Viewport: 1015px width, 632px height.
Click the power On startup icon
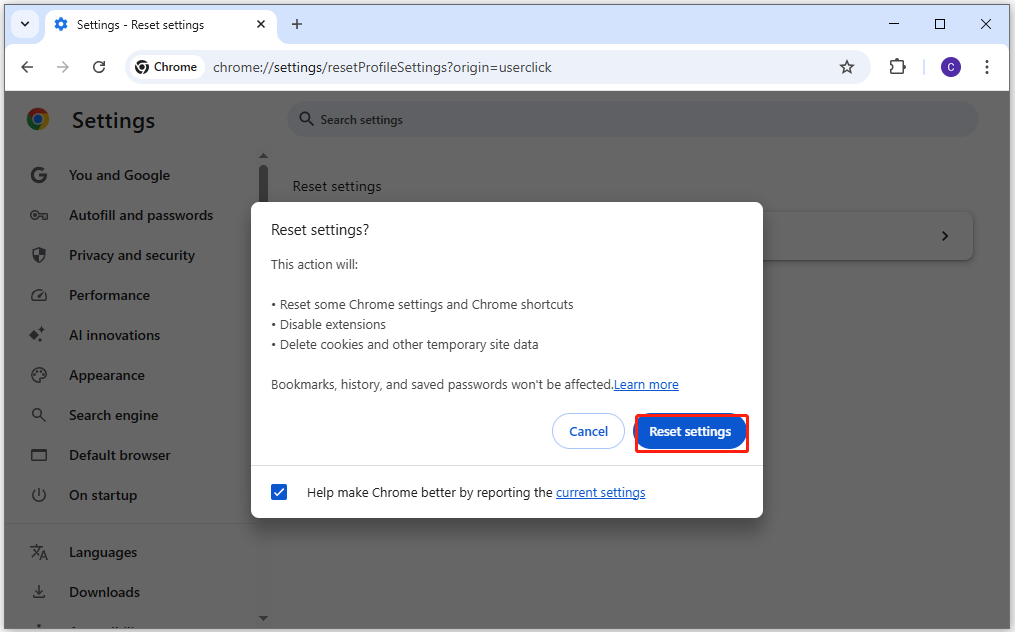point(39,495)
